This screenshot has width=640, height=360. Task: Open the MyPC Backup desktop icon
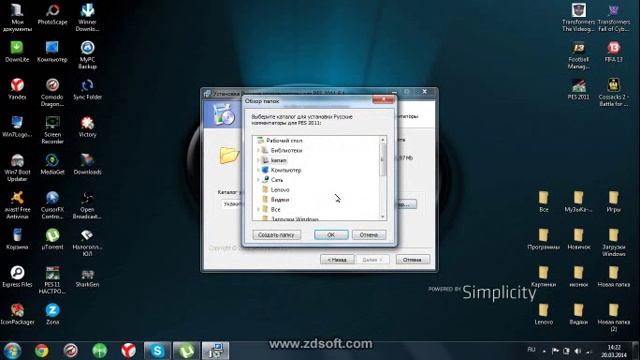point(87,55)
